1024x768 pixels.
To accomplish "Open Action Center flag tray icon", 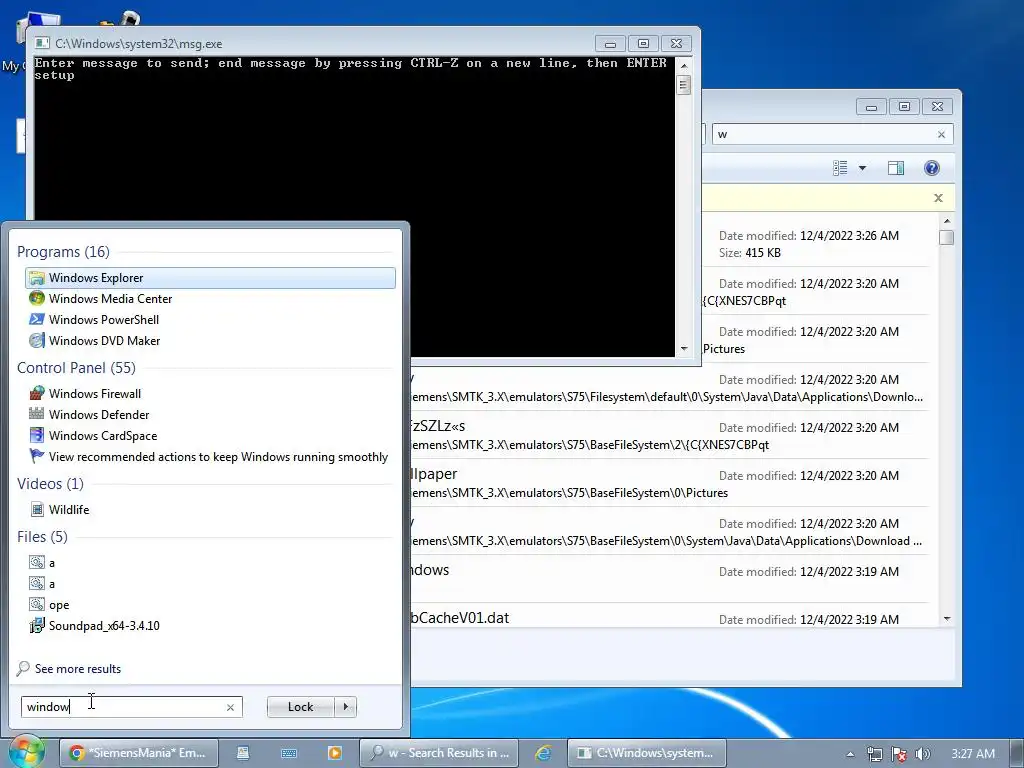I will click(x=899, y=754).
